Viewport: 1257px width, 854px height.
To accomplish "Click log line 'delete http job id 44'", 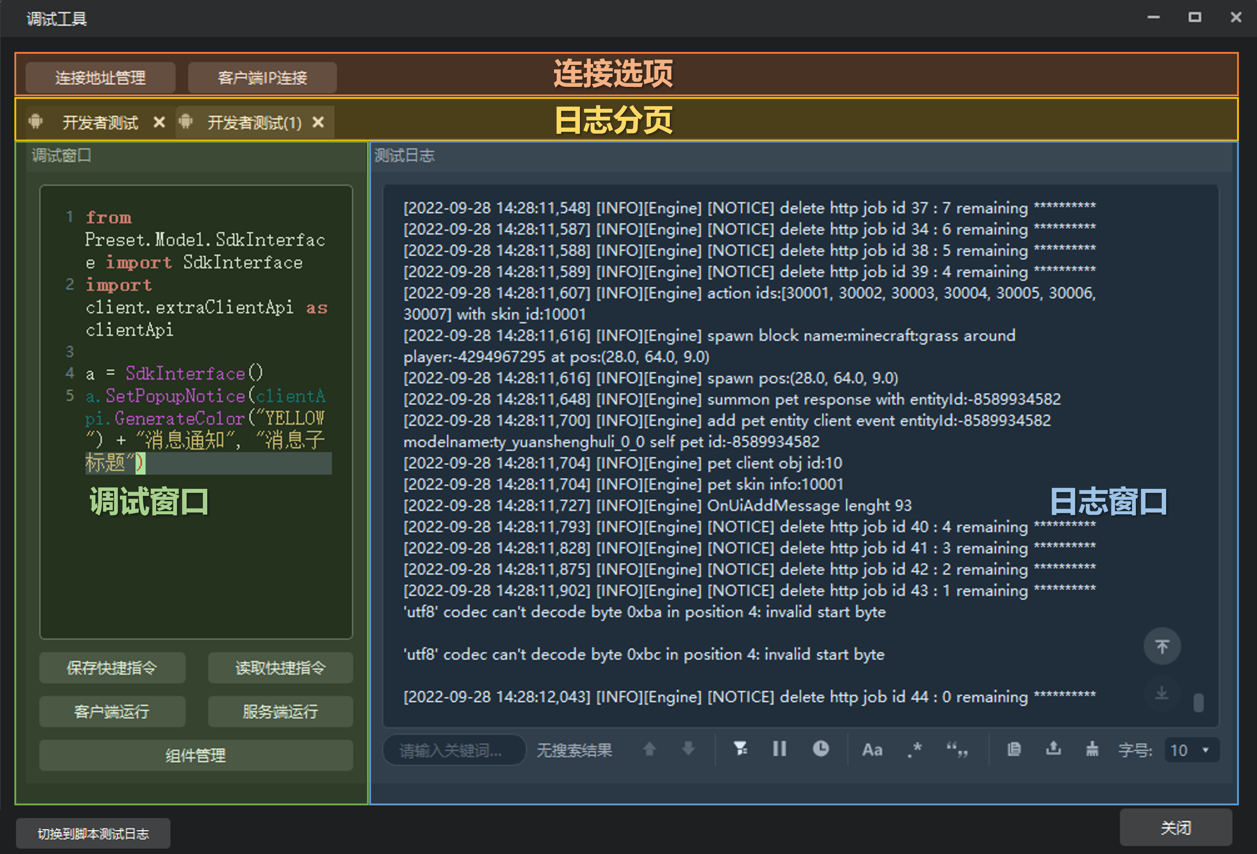I will [749, 696].
